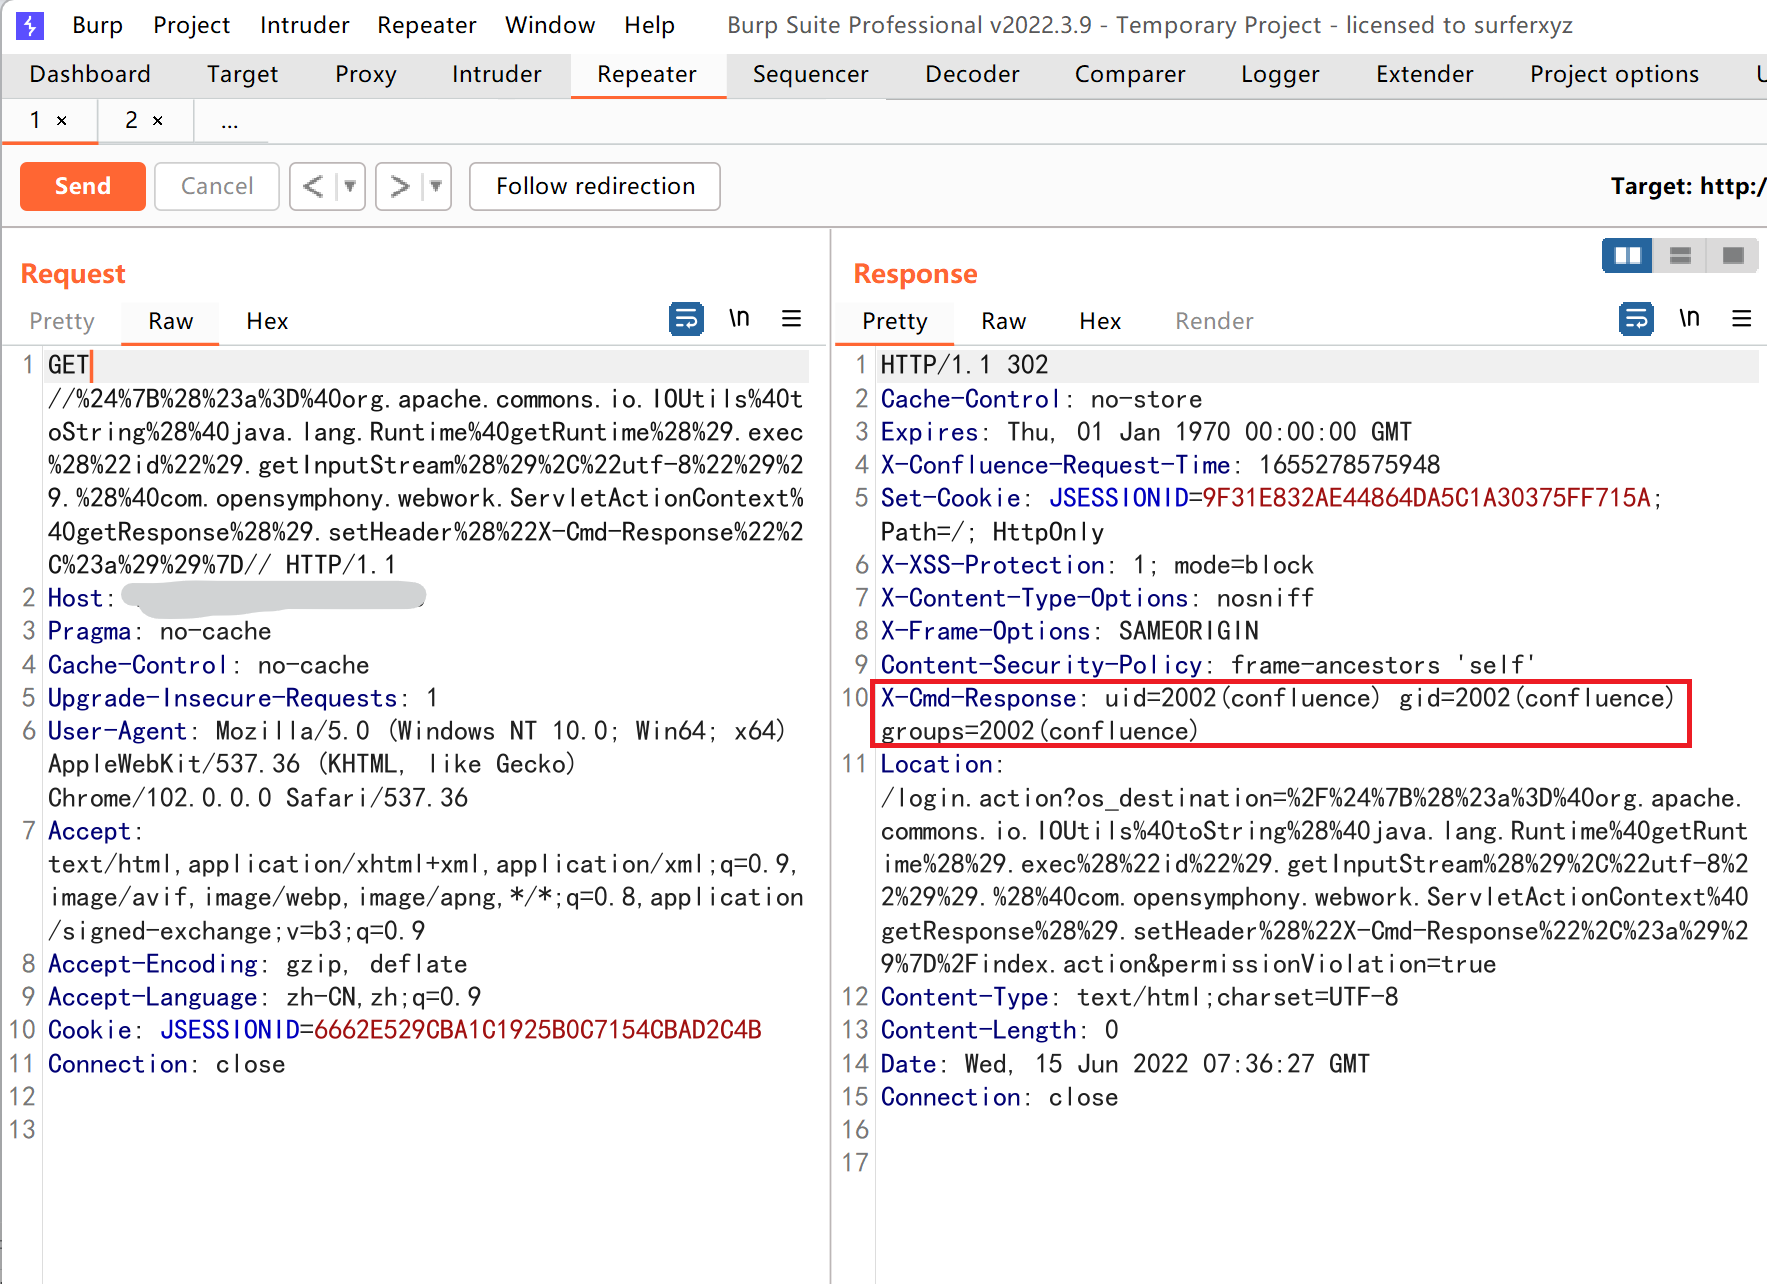The width and height of the screenshot is (1767, 1284).
Task: Select Render view in Response panel
Action: pyautogui.click(x=1214, y=321)
